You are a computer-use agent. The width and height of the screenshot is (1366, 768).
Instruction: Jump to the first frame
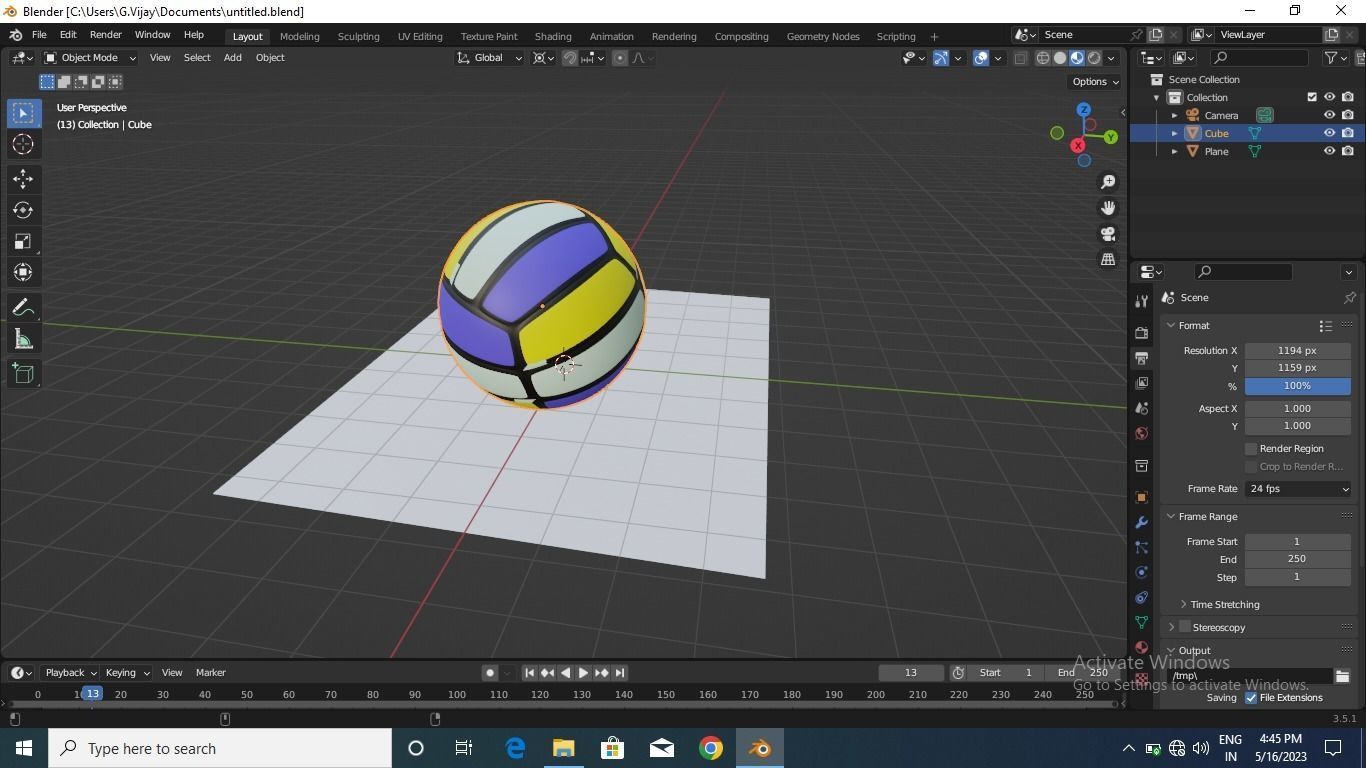click(x=530, y=673)
